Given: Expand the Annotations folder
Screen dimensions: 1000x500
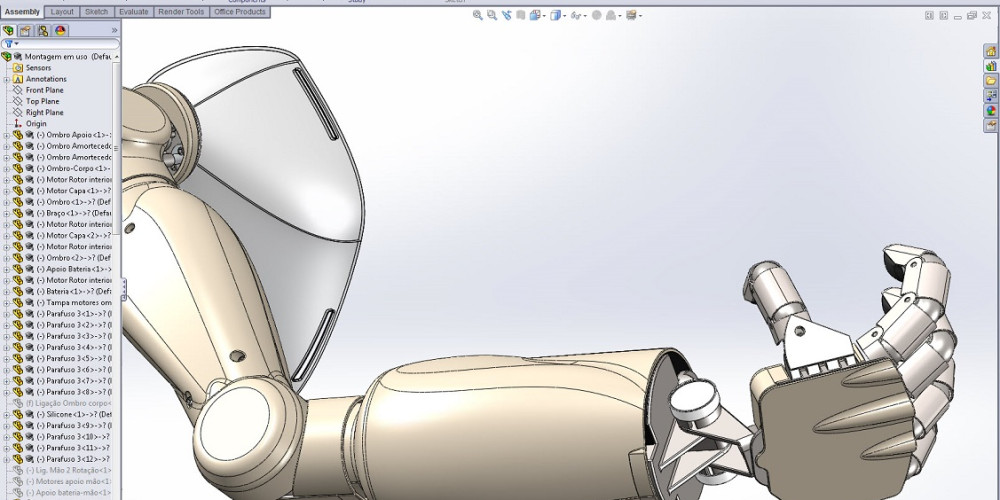Looking at the screenshot, I should pyautogui.click(x=6, y=79).
